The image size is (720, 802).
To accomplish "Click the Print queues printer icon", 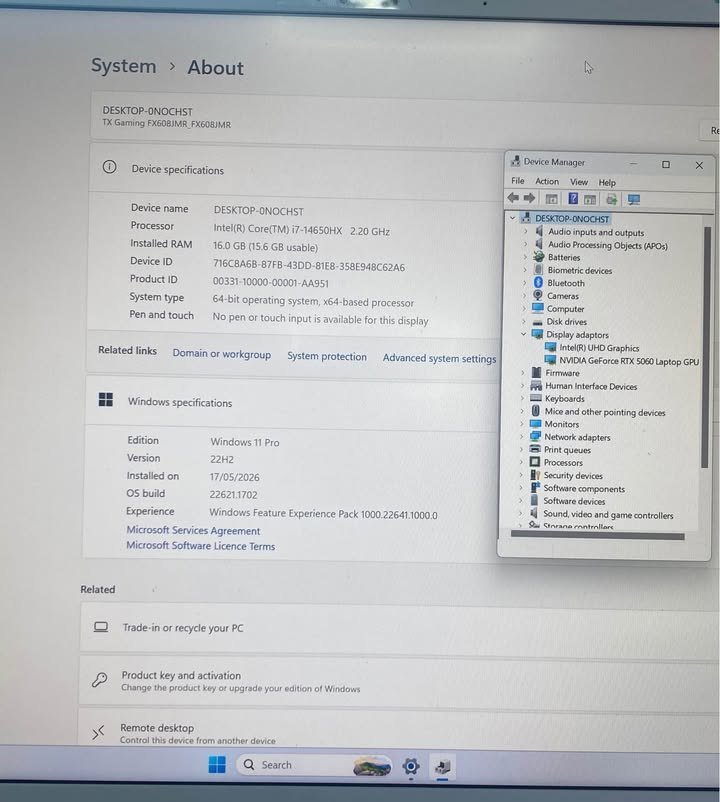I will point(535,449).
